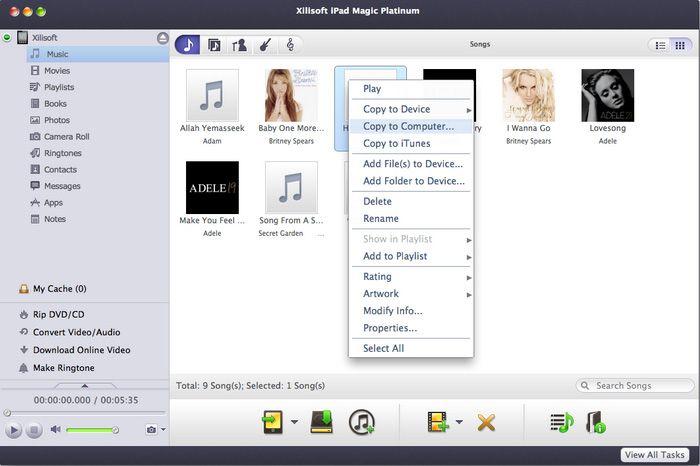This screenshot has height=466, width=700.
Task: Click the Add to Playlist toolbar icon
Action: pos(562,422)
